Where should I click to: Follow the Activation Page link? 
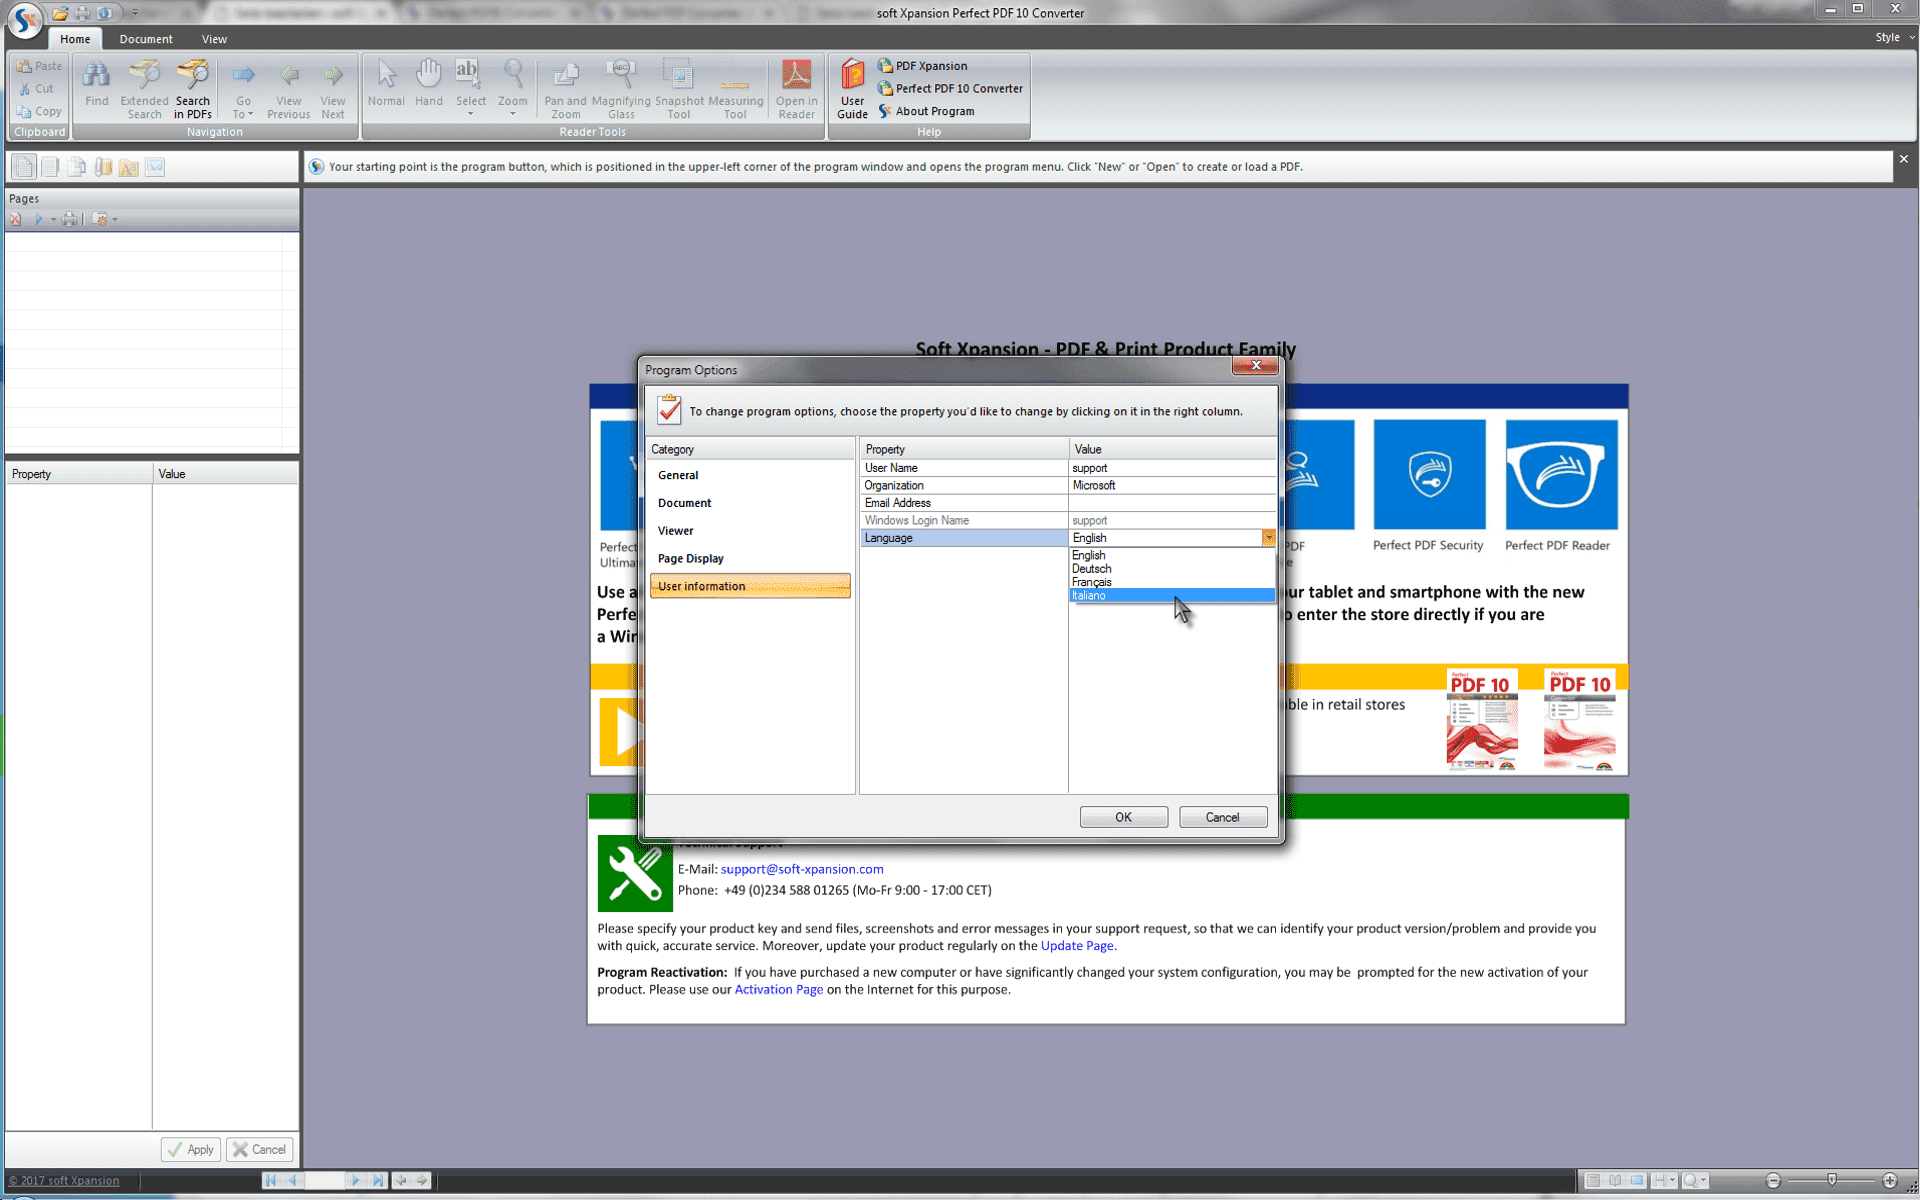point(779,990)
